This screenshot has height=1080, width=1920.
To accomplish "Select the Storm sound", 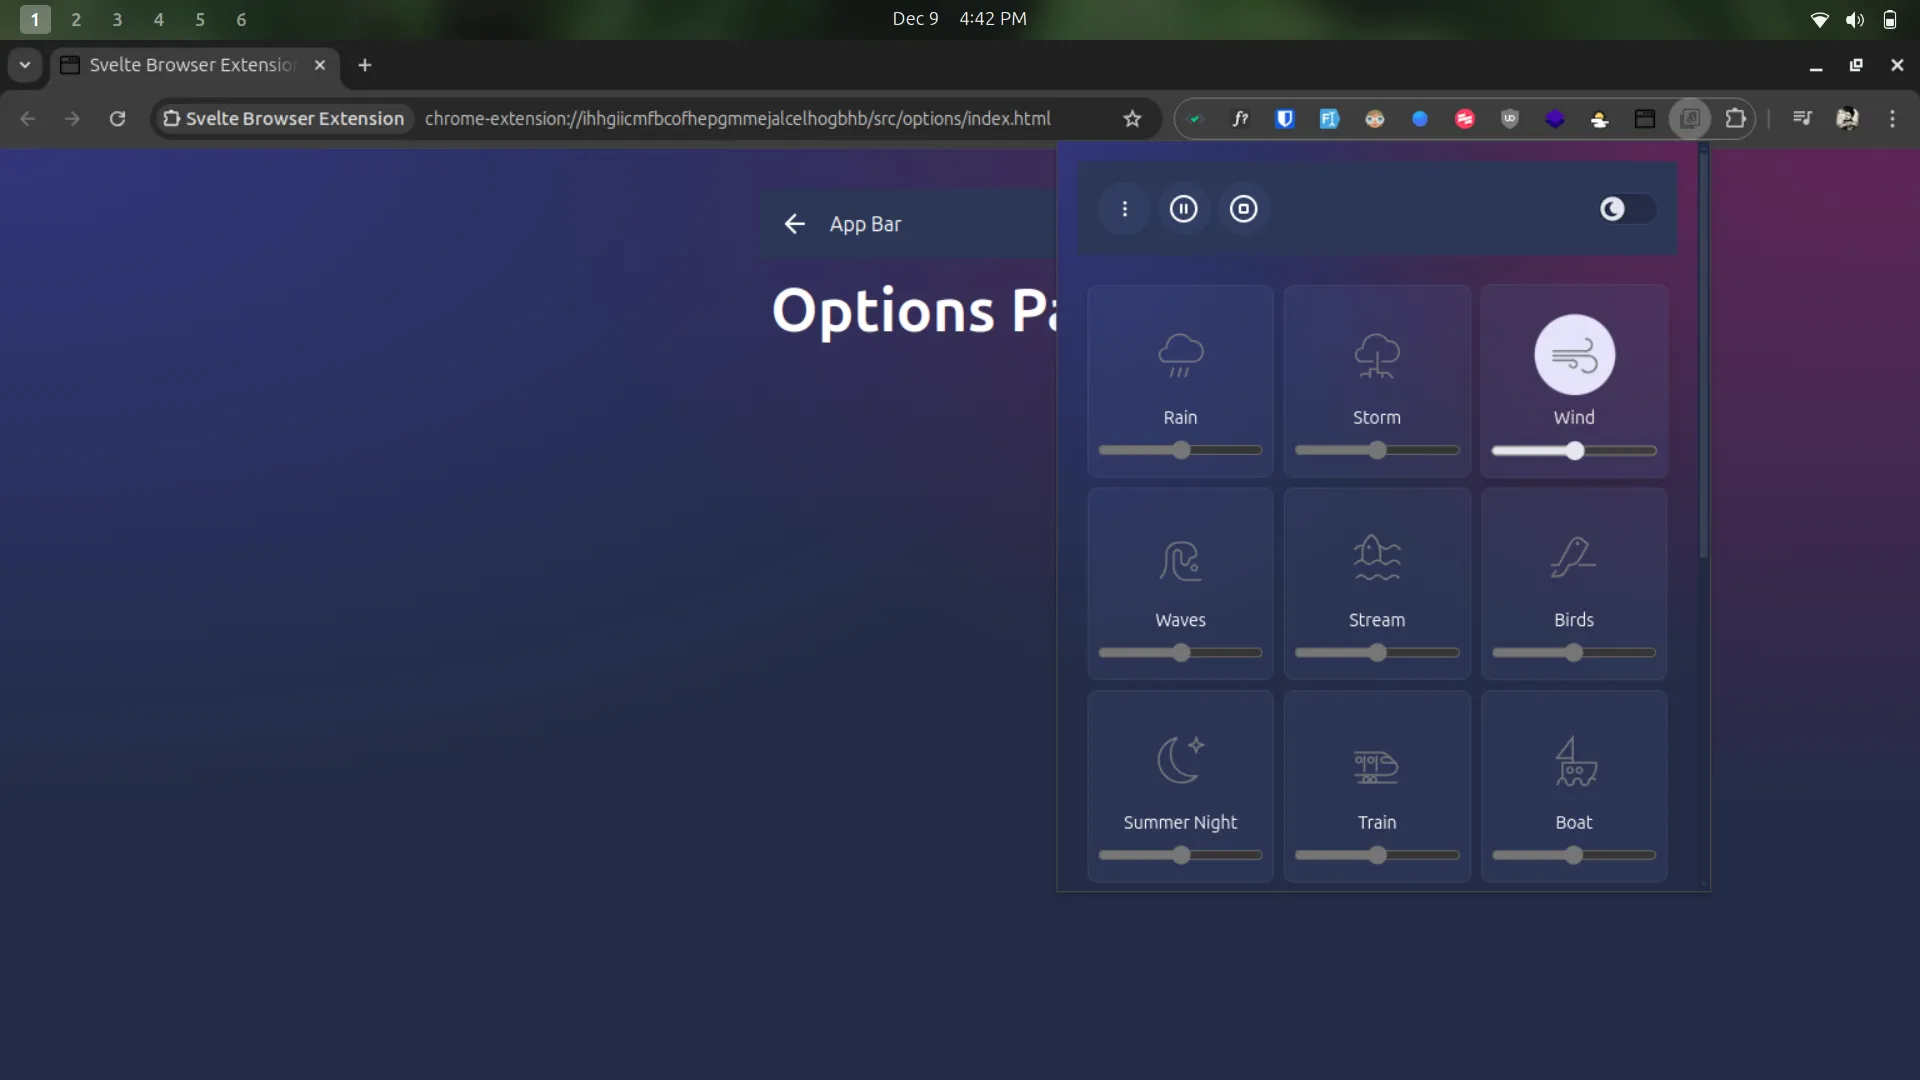I will (x=1376, y=380).
